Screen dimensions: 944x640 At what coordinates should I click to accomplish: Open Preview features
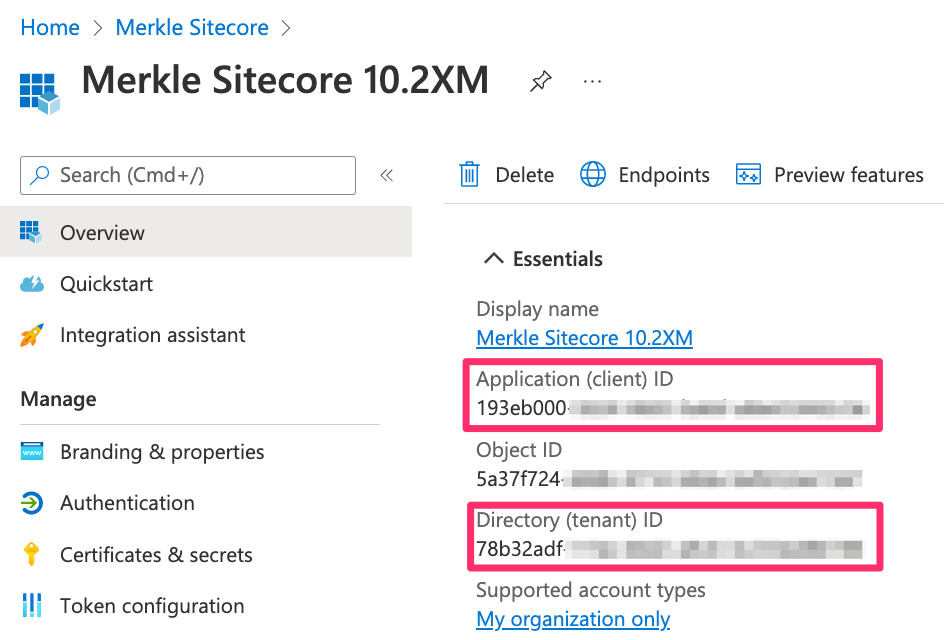pos(849,175)
